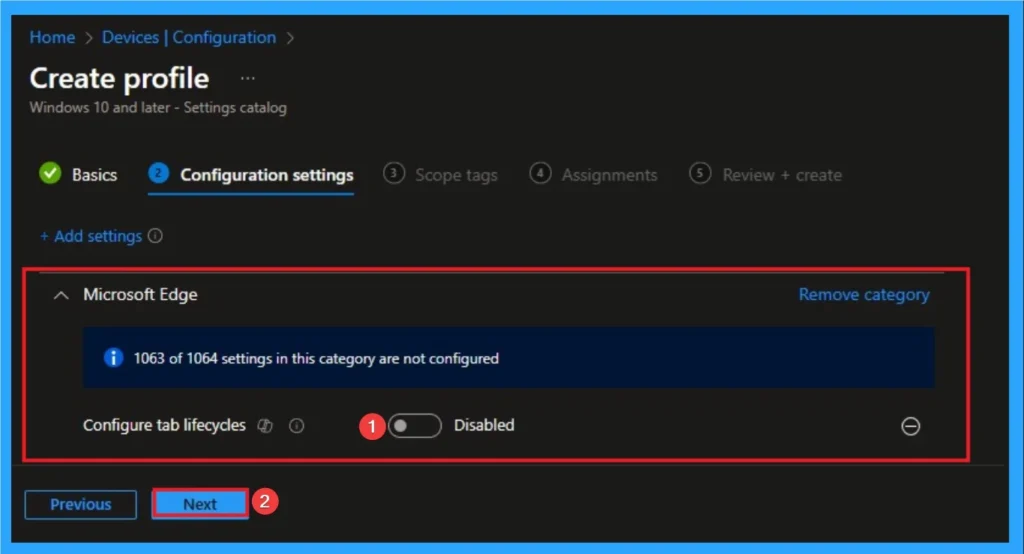Click the Next button
Image resolution: width=1024 pixels, height=554 pixels.
pyautogui.click(x=200, y=504)
